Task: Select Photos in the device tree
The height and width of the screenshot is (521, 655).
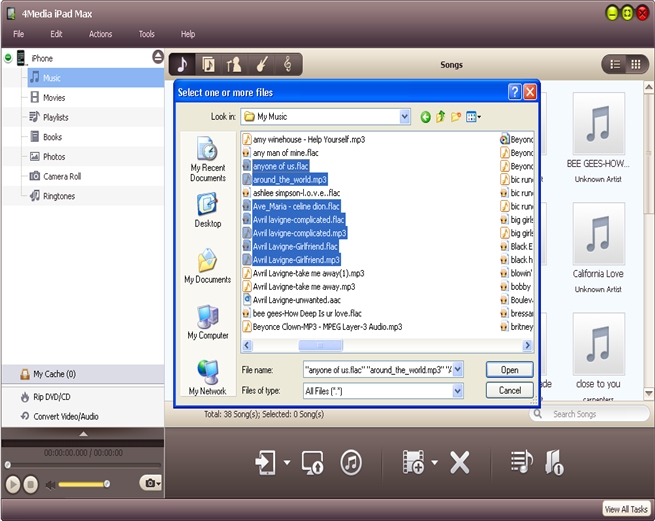Action: (x=54, y=156)
